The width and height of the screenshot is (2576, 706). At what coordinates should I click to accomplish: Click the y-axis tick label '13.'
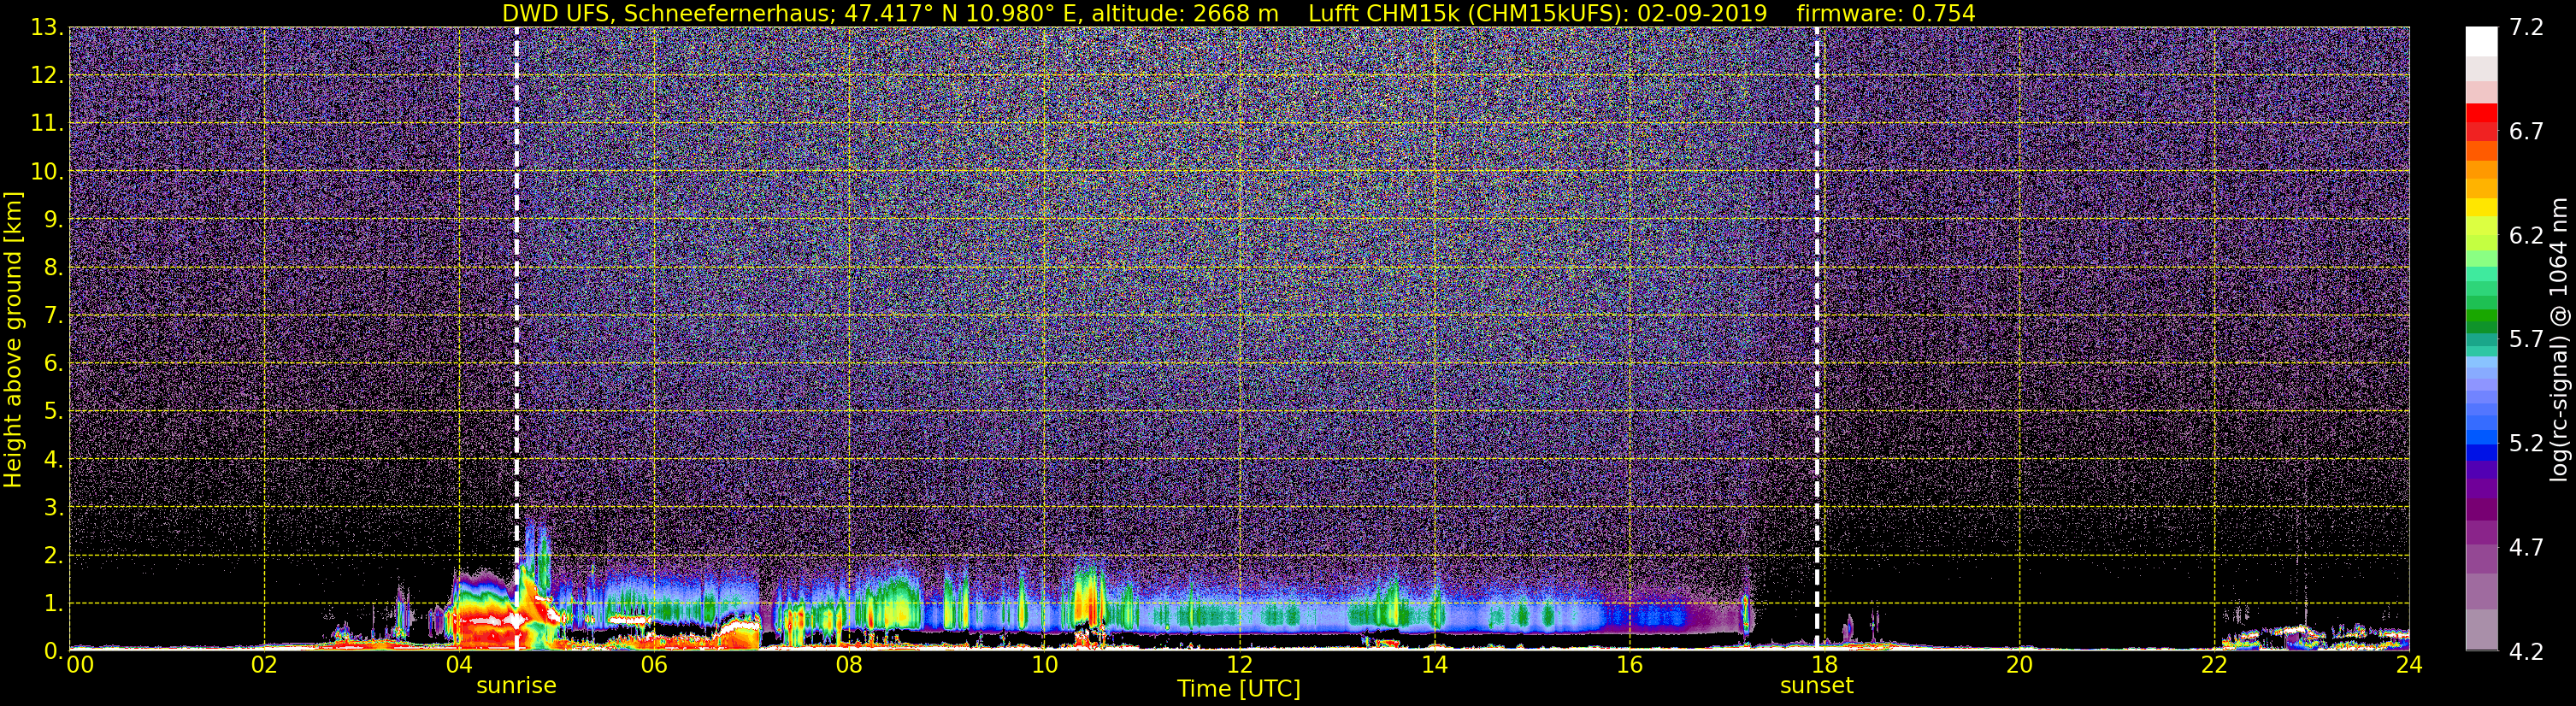47,27
